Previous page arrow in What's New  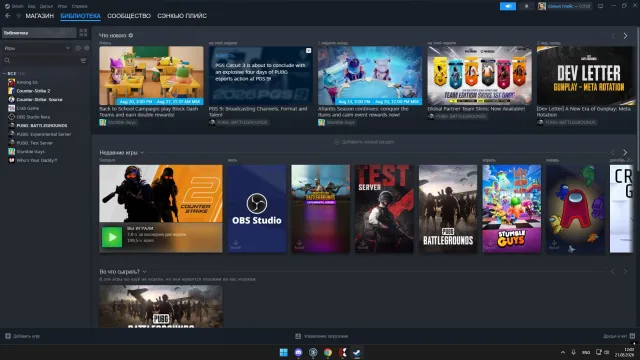tap(613, 36)
